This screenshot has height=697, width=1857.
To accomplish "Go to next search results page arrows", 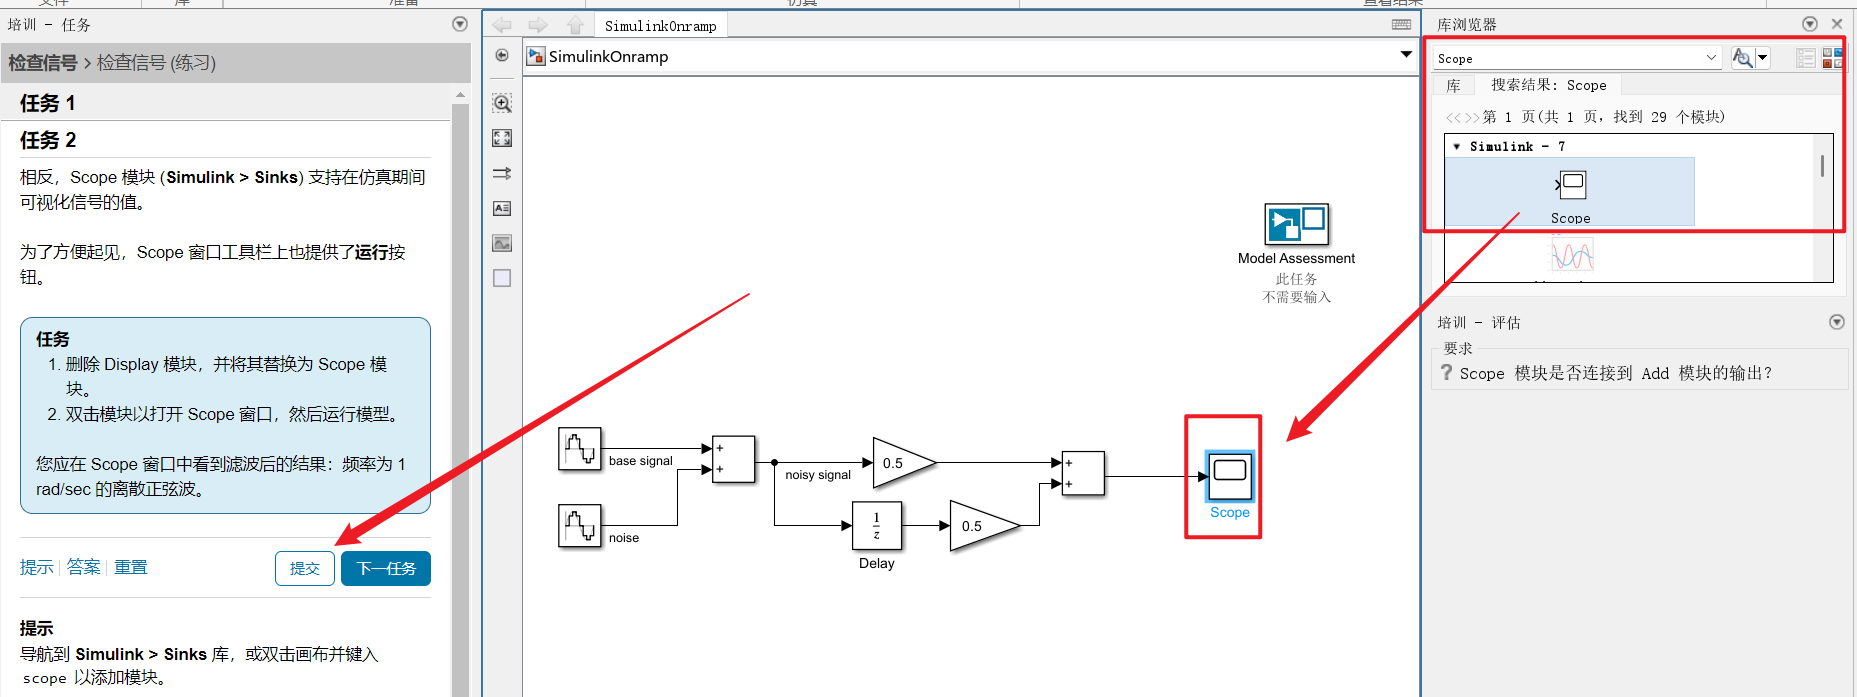I will click(1472, 117).
